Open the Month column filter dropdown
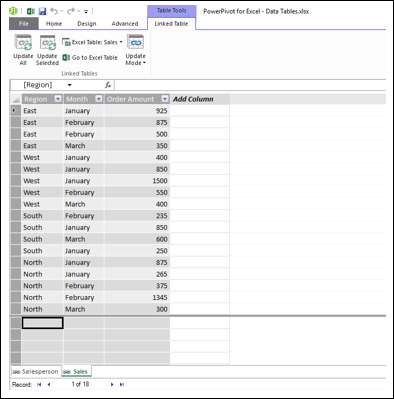The image size is (394, 399). coord(99,99)
